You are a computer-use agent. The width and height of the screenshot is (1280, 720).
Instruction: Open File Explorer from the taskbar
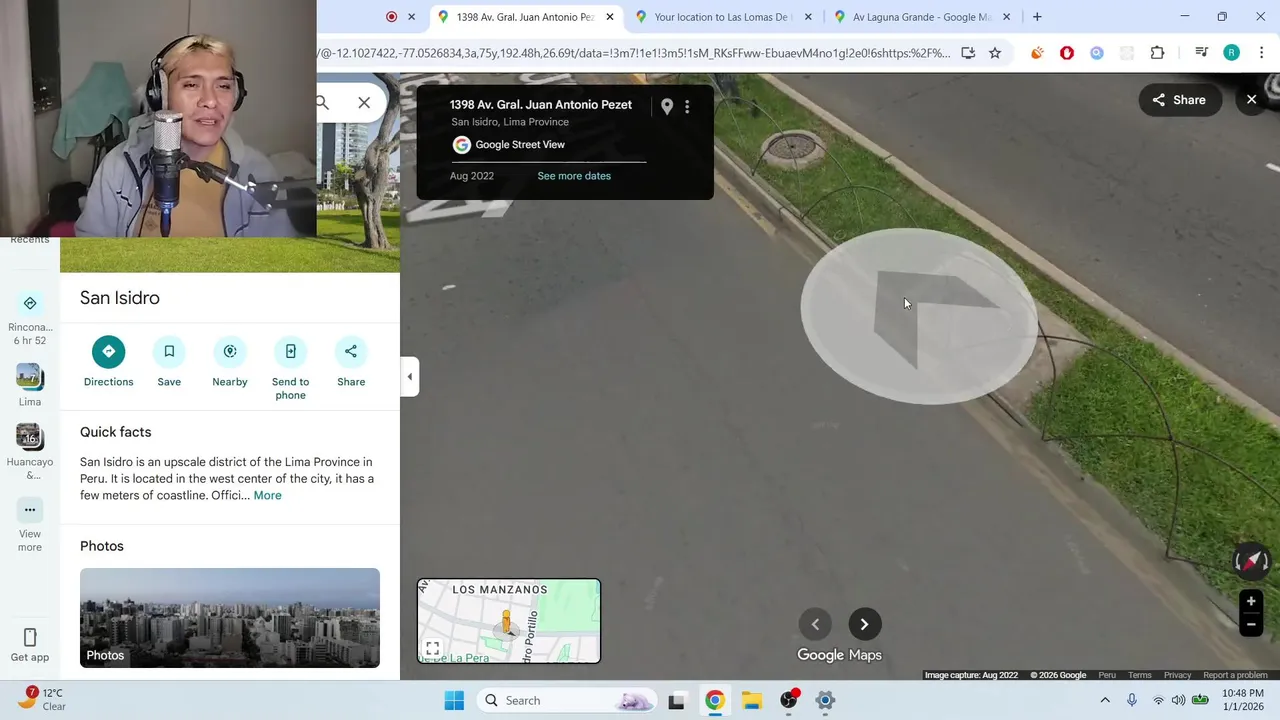pyautogui.click(x=751, y=700)
